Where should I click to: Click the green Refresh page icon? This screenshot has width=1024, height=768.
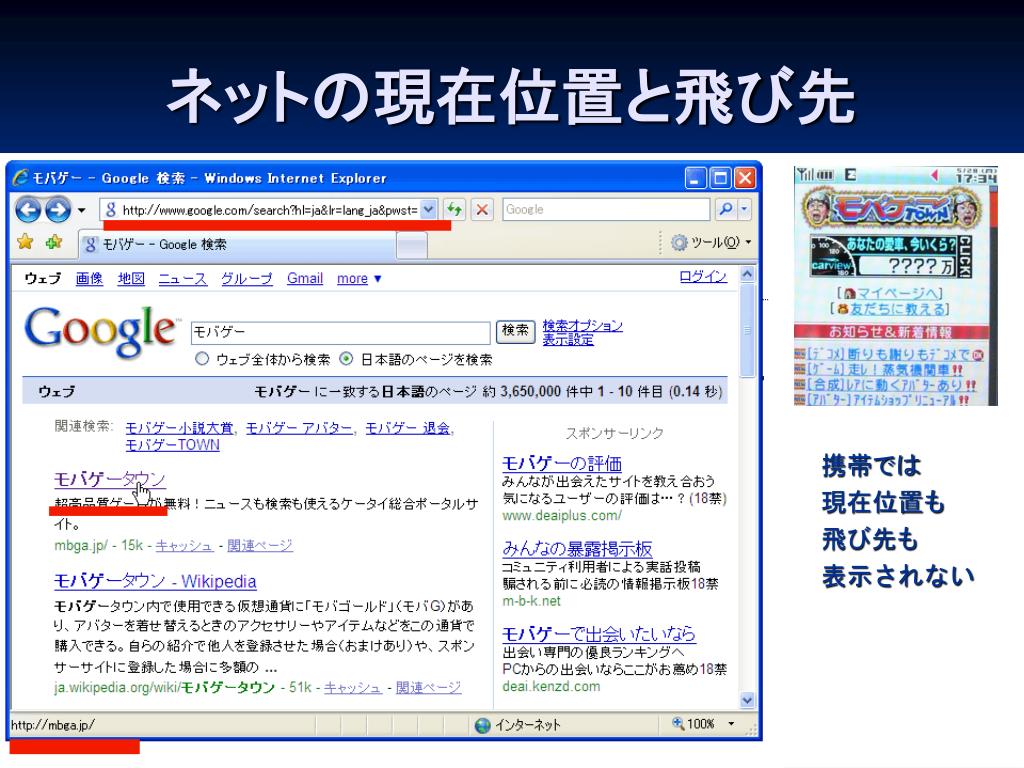(454, 210)
